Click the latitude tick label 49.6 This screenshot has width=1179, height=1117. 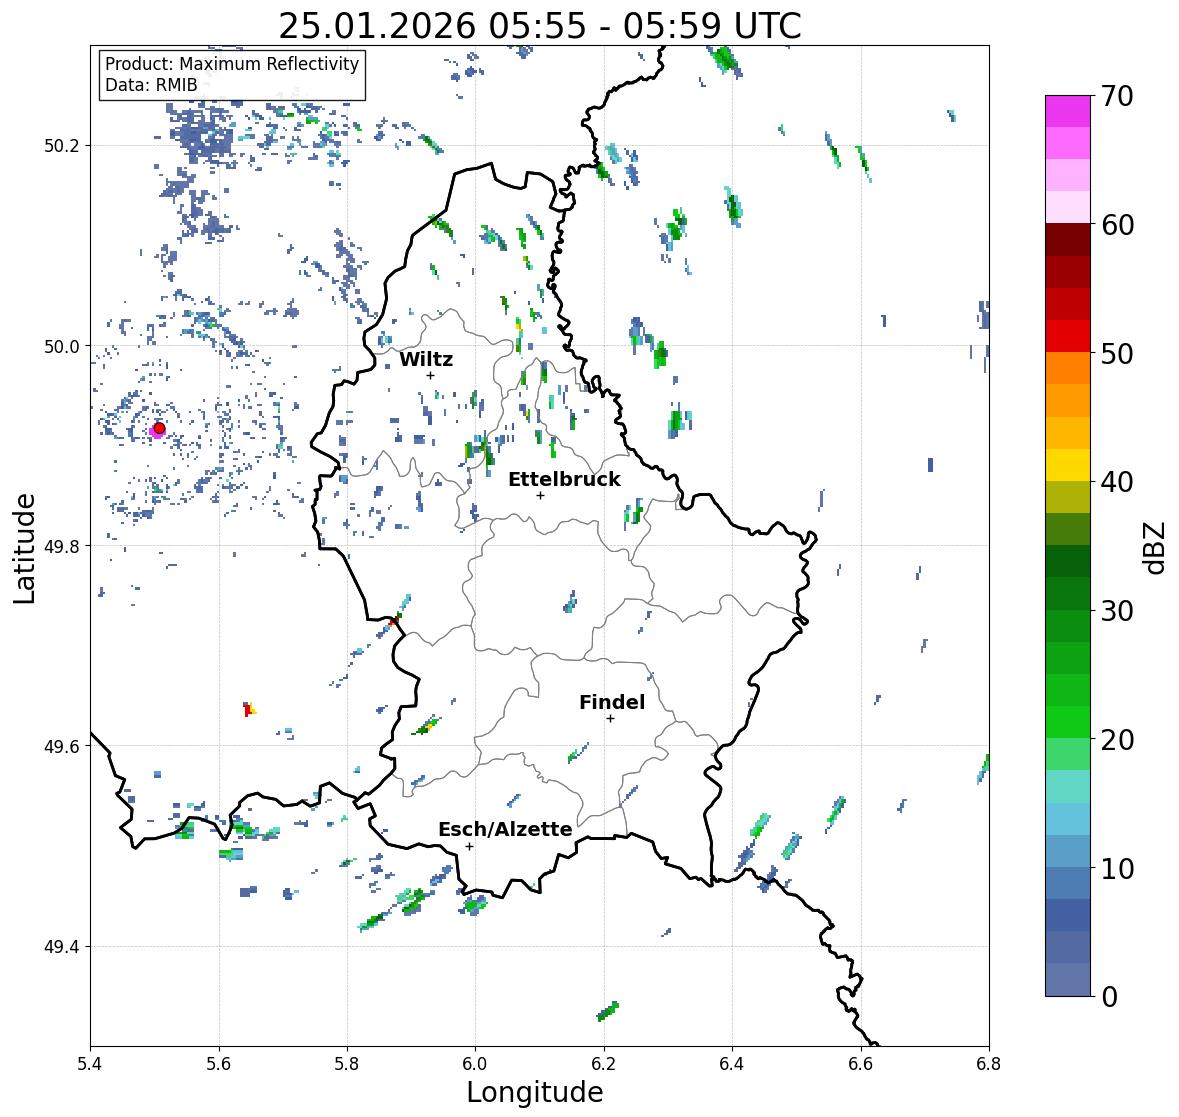[x=62, y=746]
